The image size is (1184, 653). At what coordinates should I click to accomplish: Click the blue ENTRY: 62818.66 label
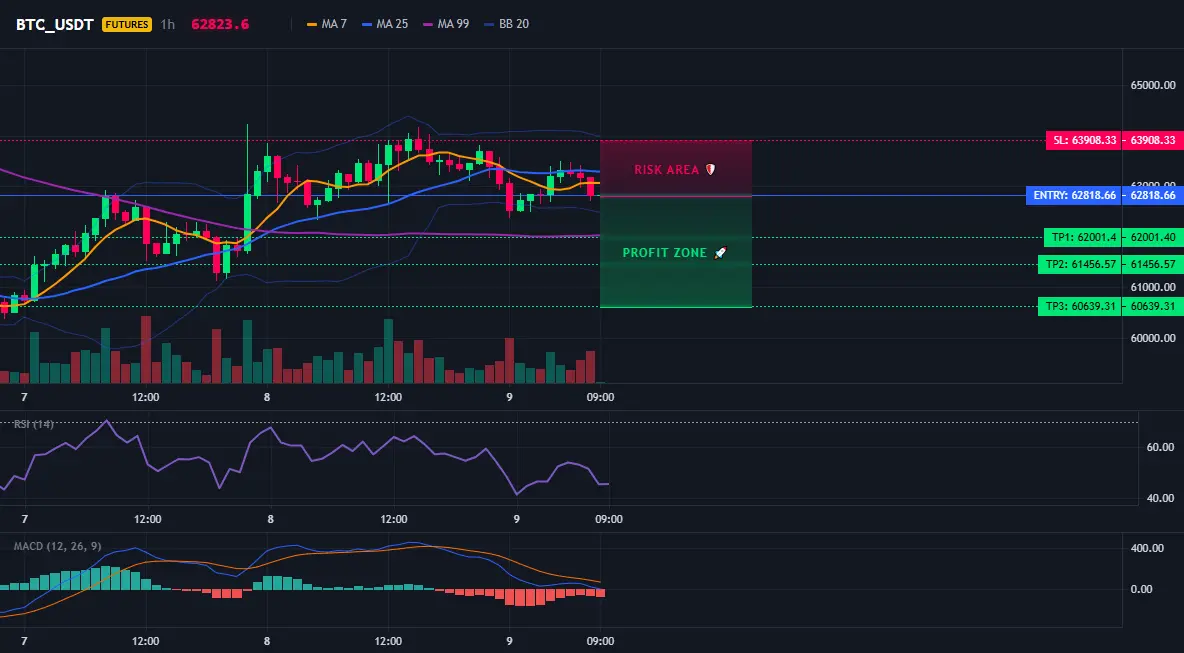click(x=1073, y=196)
